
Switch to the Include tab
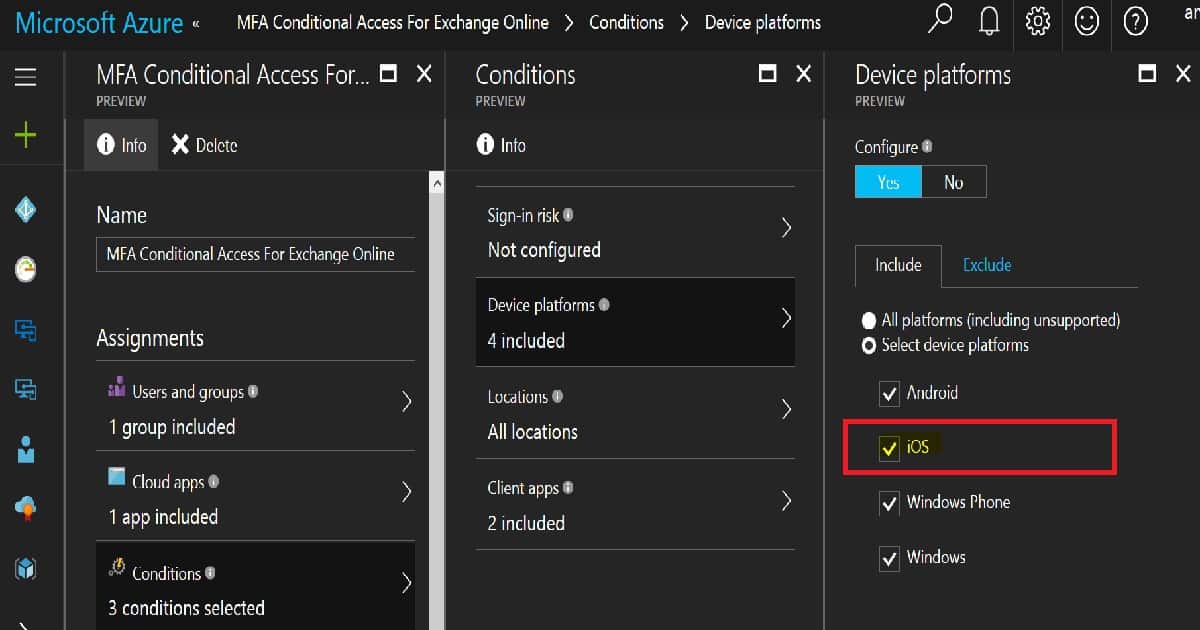click(x=898, y=266)
